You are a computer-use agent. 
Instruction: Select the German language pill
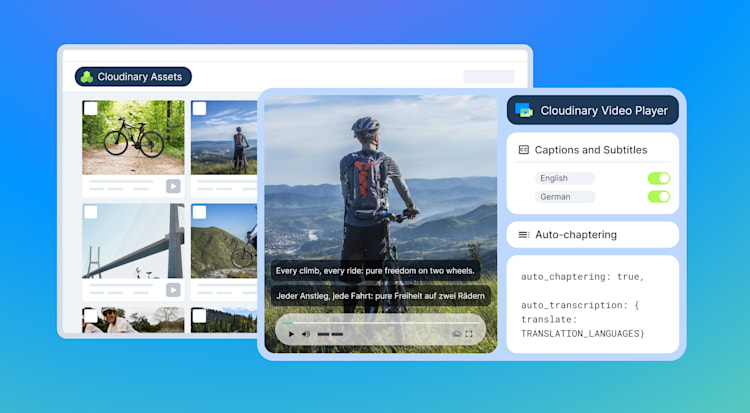[x=564, y=197]
